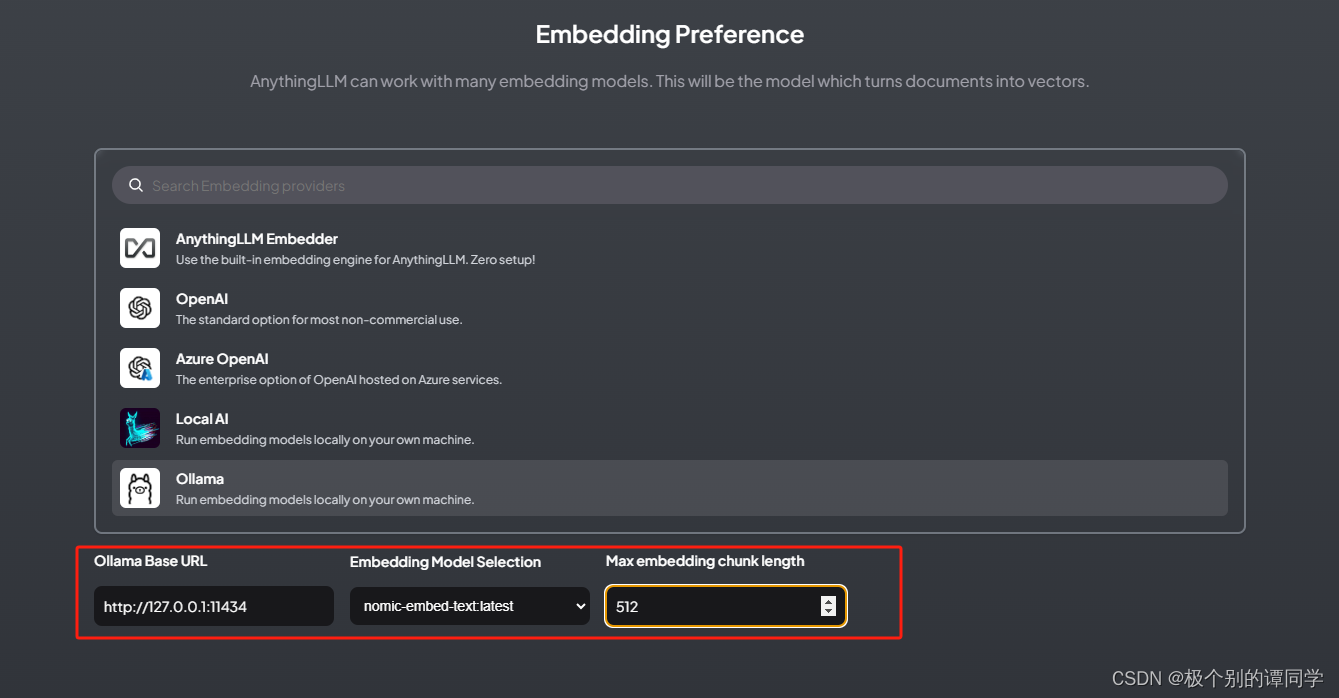The width and height of the screenshot is (1339, 698).
Task: Click the Local AI llama icon
Action: pos(140,428)
